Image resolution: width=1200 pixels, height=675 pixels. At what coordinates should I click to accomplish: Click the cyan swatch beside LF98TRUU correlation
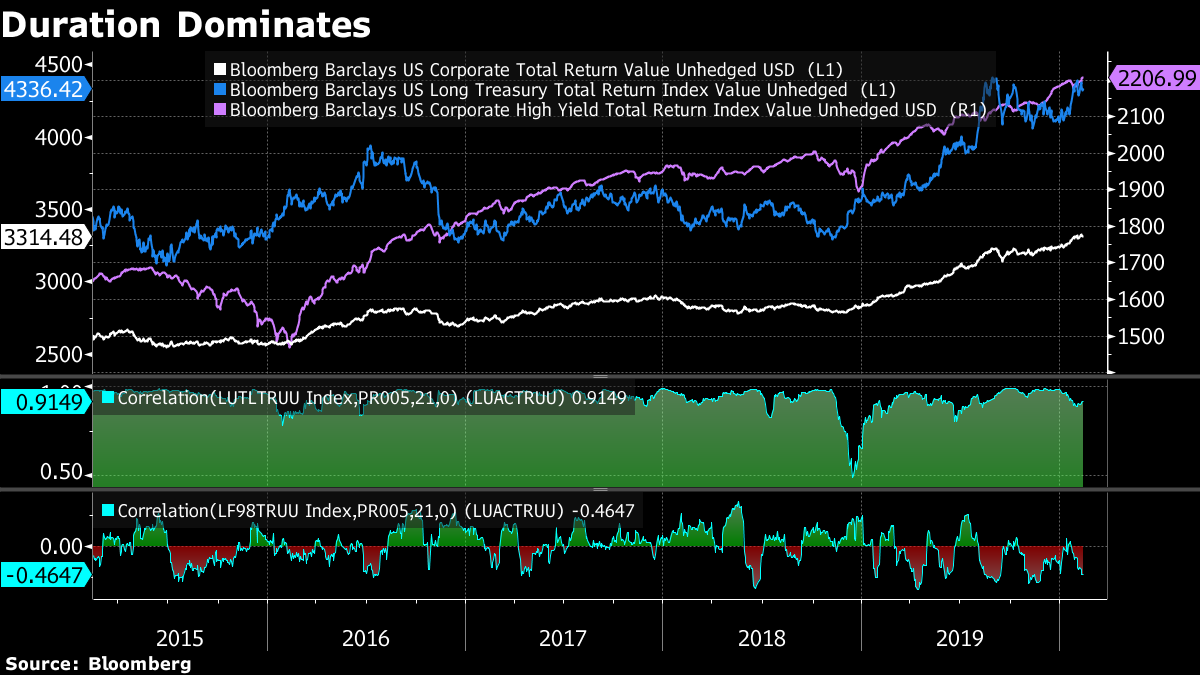coord(108,512)
